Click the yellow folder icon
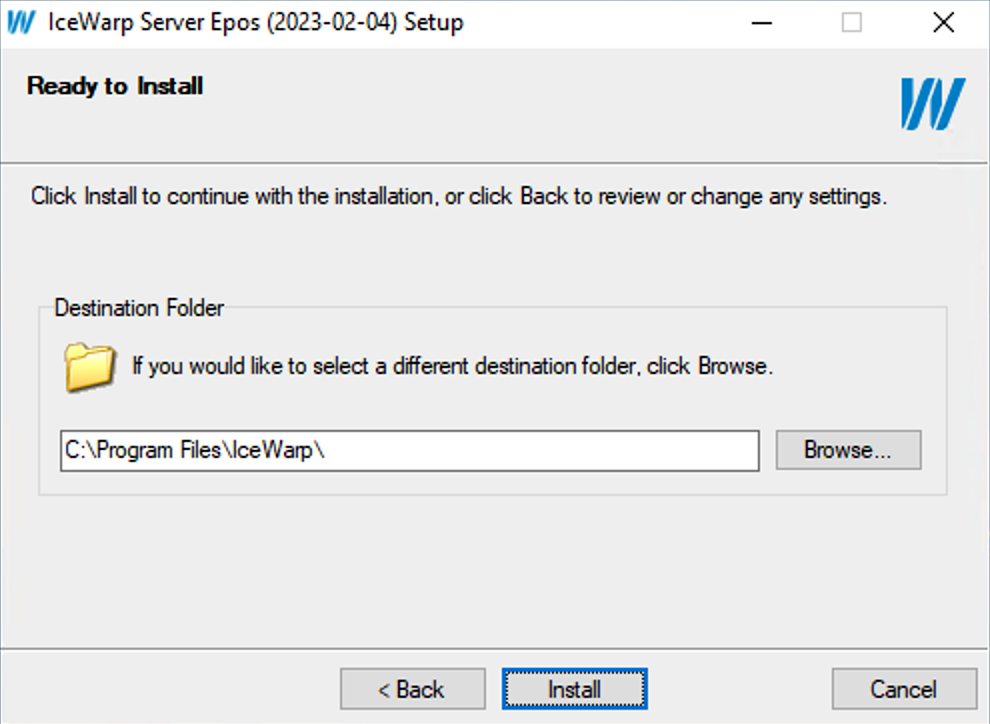Screen dimensions: 990x724 (90, 367)
